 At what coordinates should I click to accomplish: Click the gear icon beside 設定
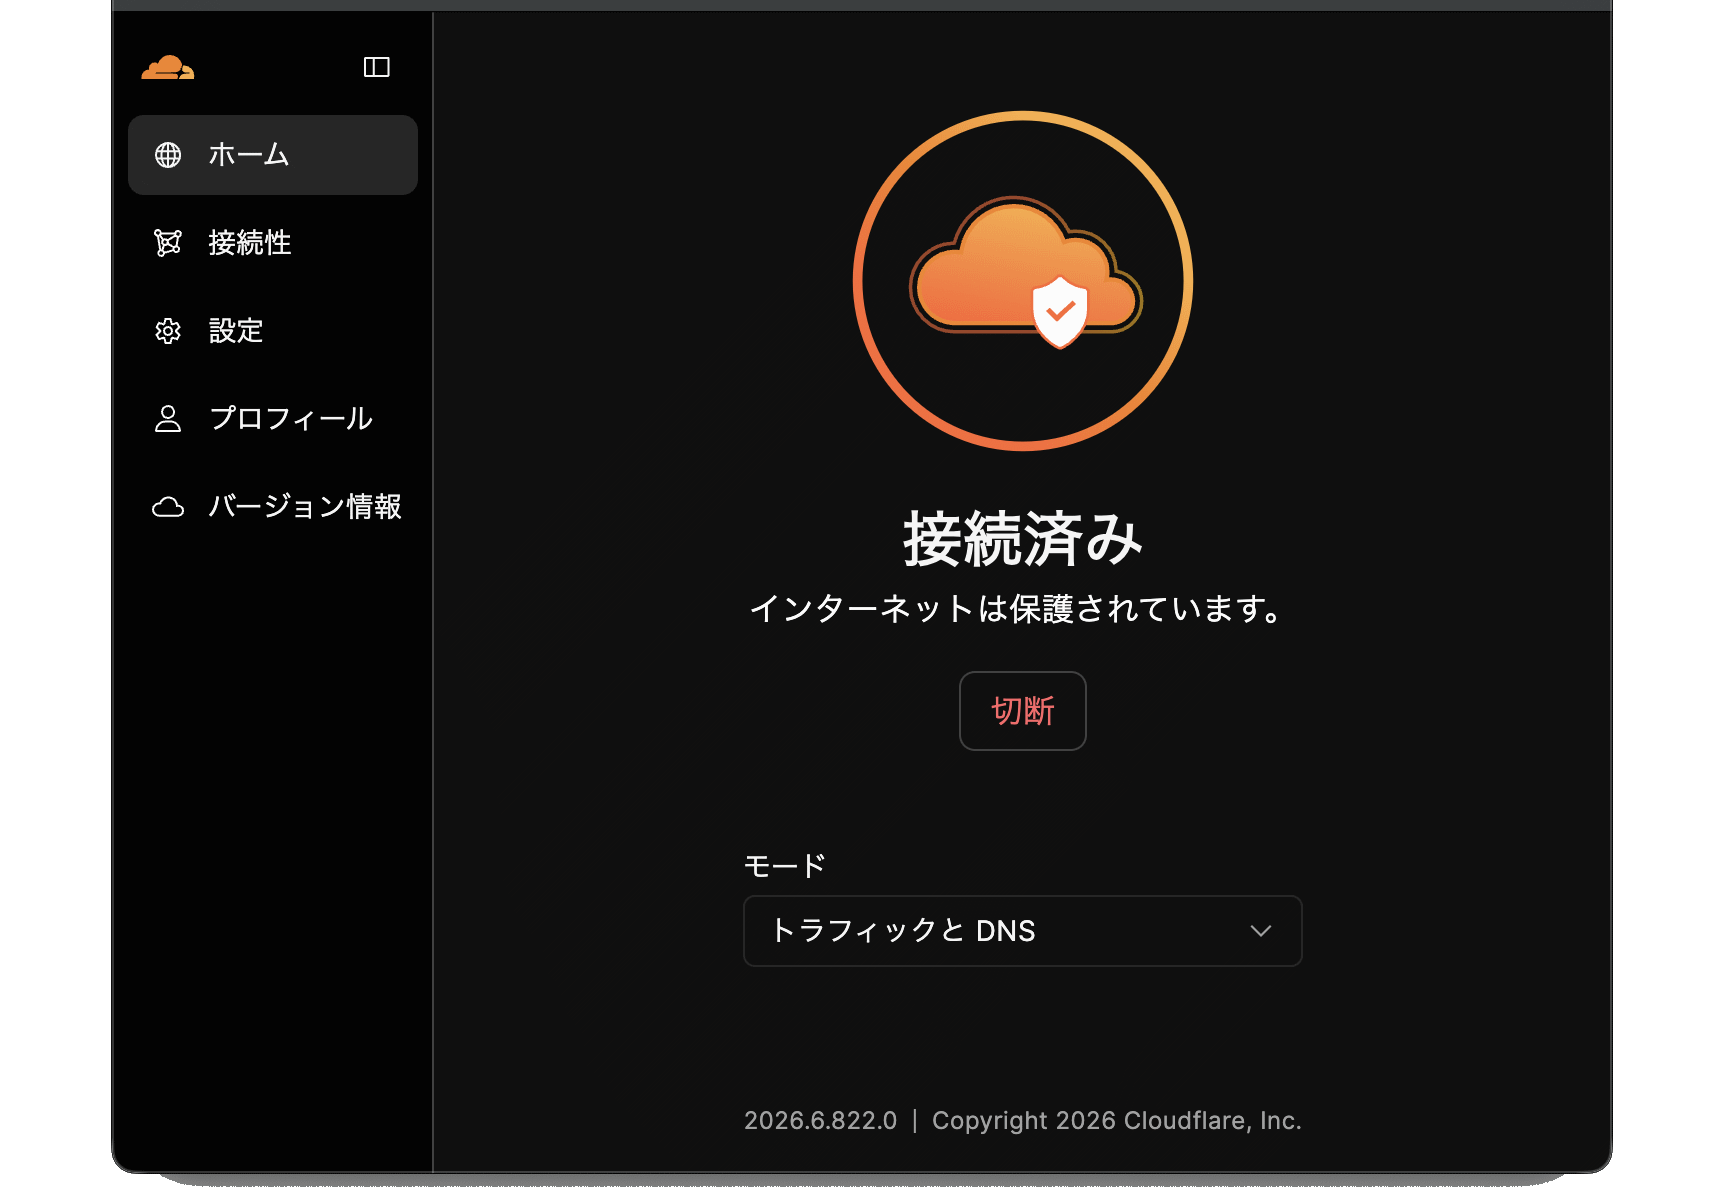168,331
